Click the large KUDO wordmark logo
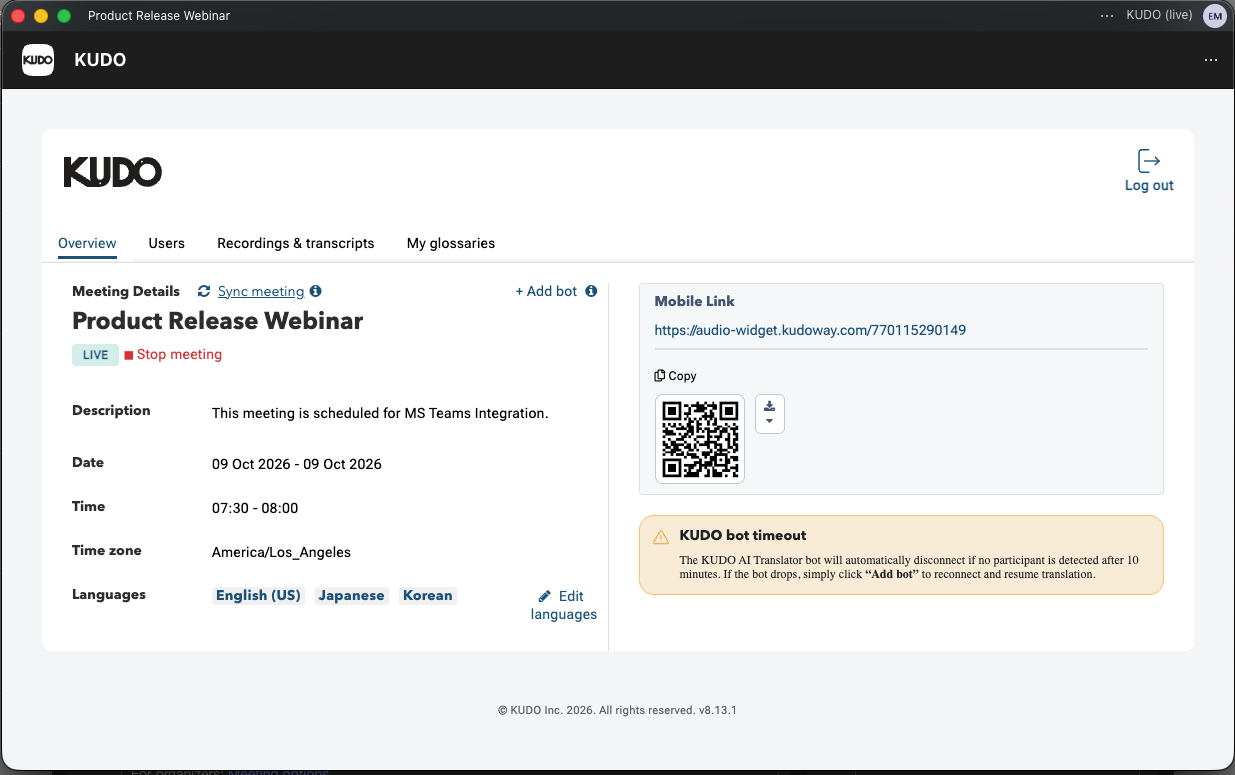1235x775 pixels. [113, 172]
